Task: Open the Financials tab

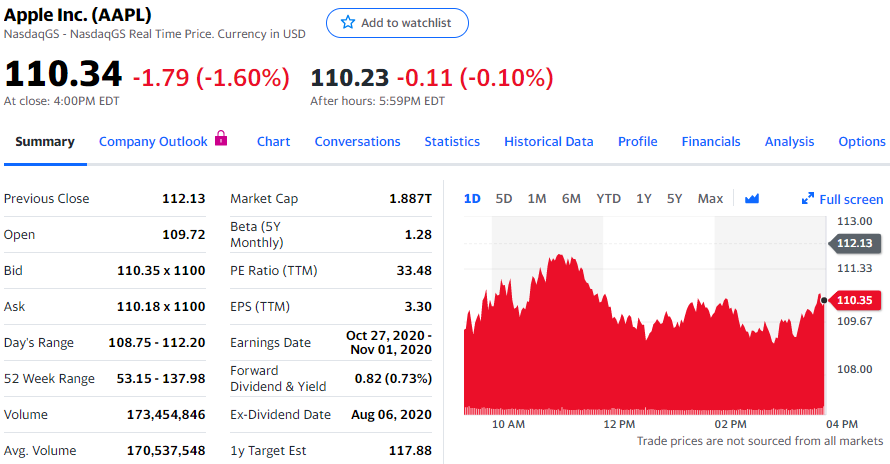Action: (711, 141)
